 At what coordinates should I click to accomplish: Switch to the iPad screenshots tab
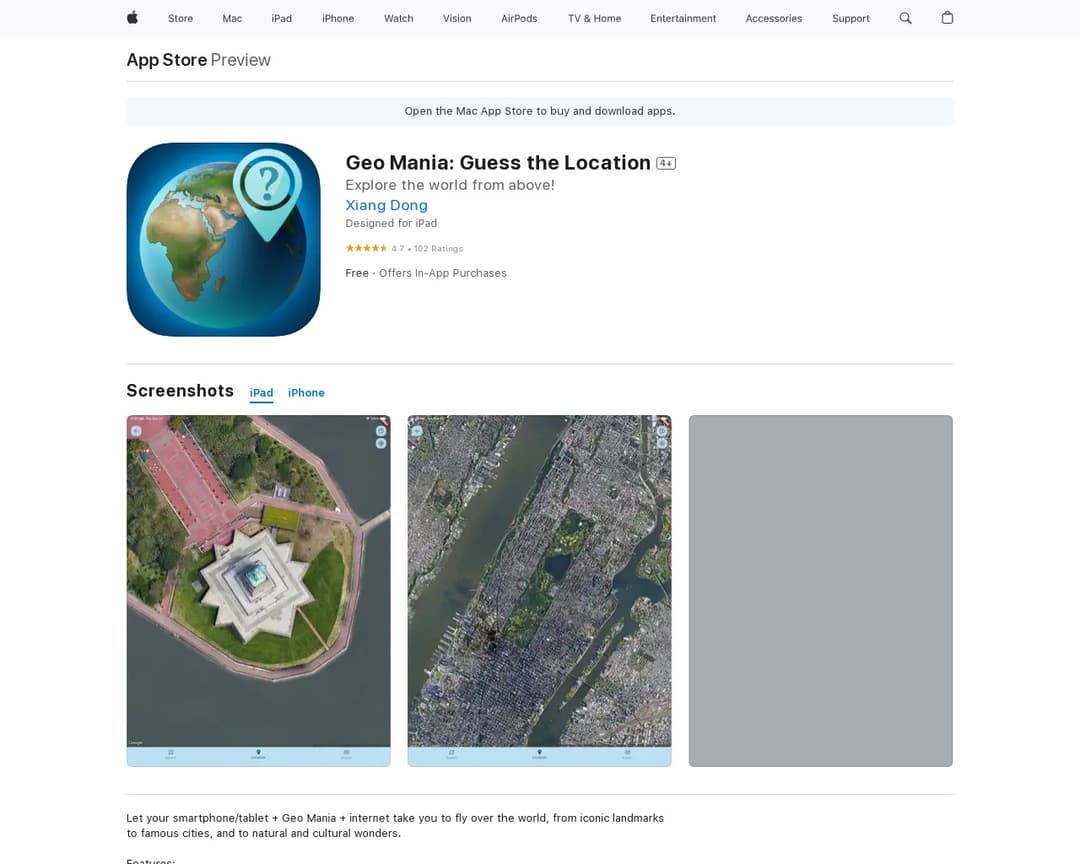click(261, 392)
